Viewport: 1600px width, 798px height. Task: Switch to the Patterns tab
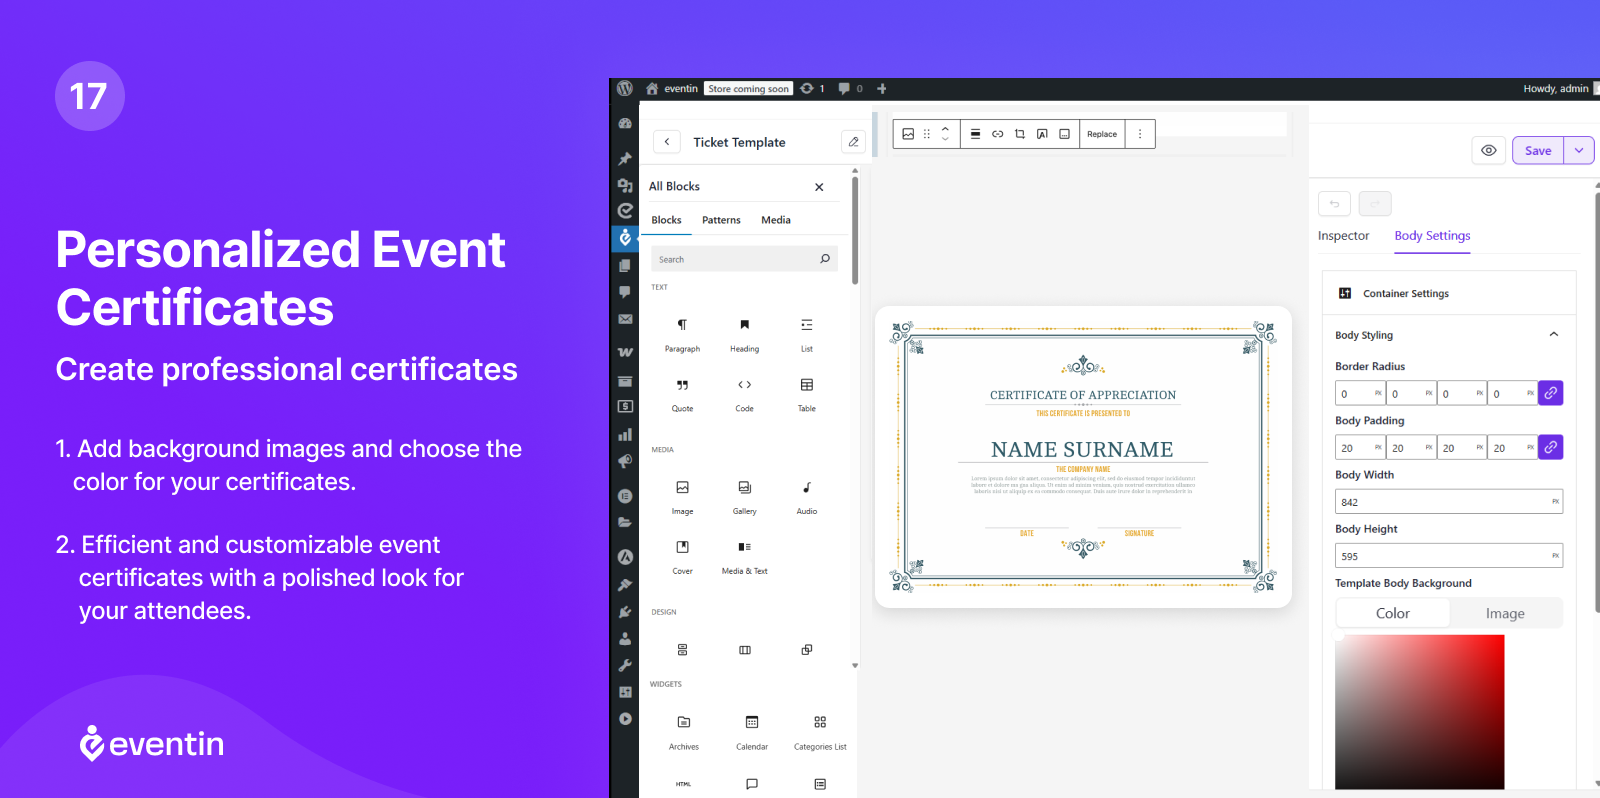[721, 220]
